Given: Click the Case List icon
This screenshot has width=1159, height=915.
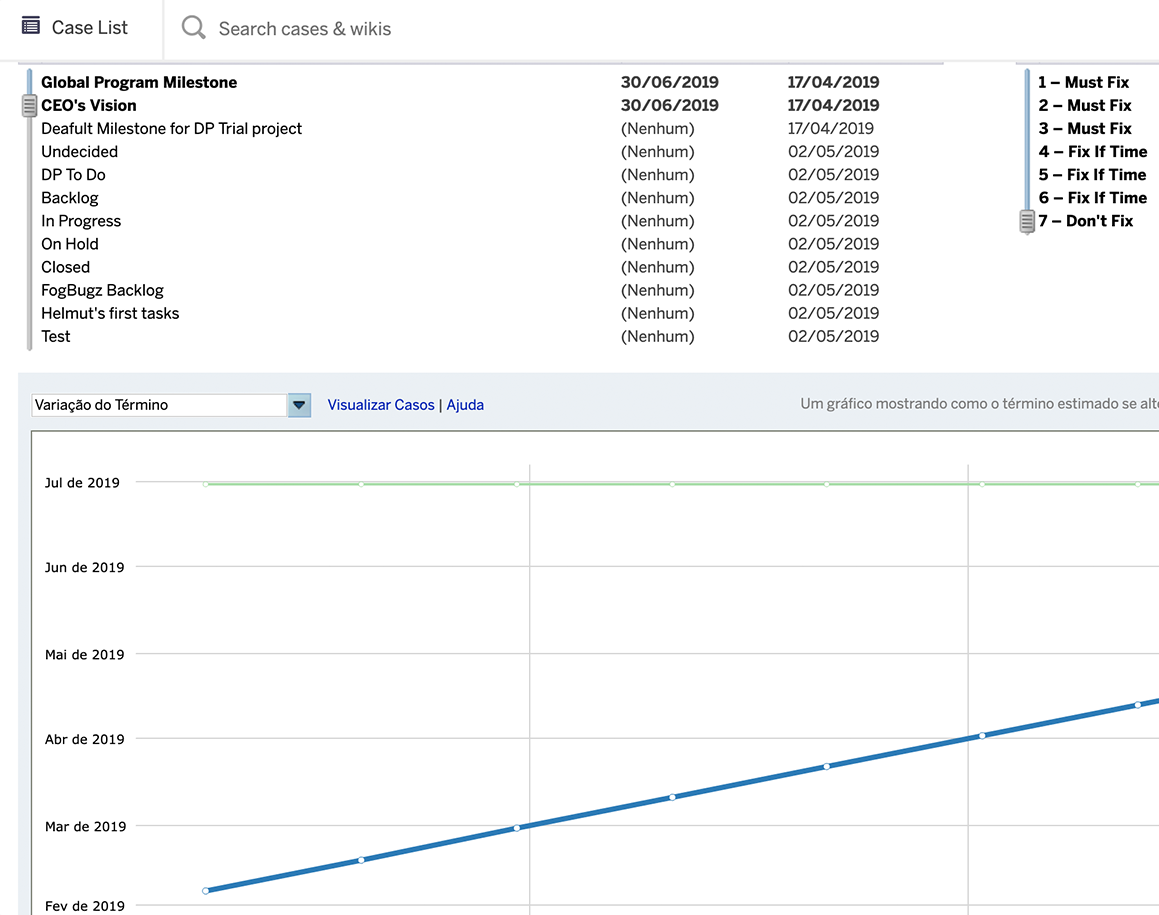Looking at the screenshot, I should tap(31, 27).
